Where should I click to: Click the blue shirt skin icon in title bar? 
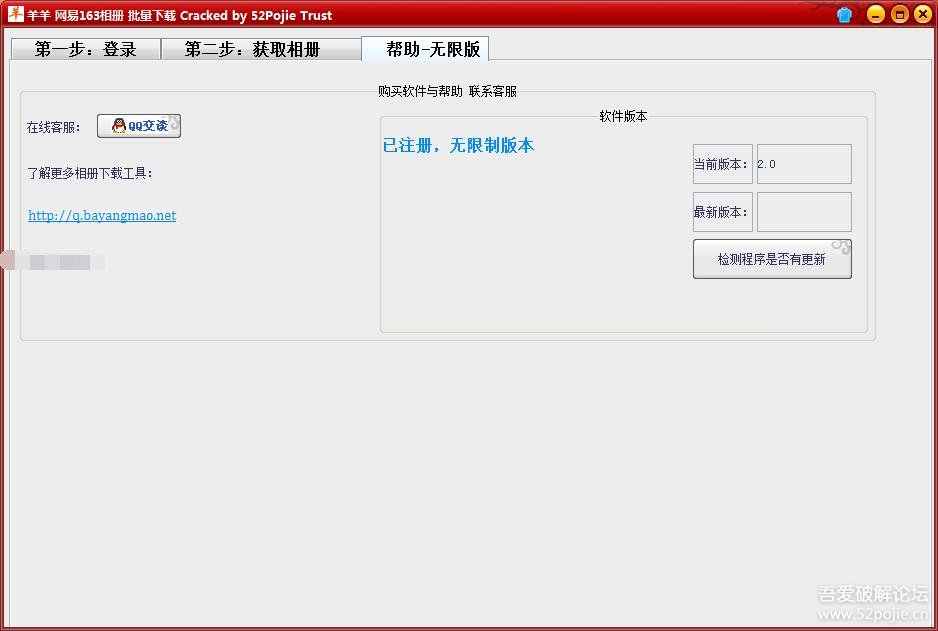point(844,14)
